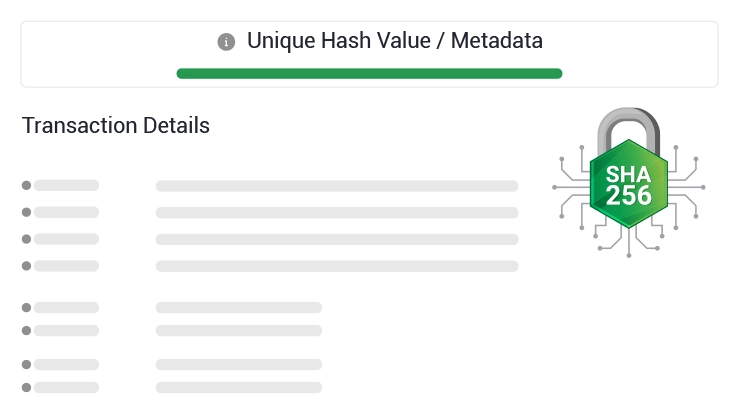Image resolution: width=739 pixels, height=415 pixels.
Task: Click the Transaction Details heading
Action: (x=116, y=126)
